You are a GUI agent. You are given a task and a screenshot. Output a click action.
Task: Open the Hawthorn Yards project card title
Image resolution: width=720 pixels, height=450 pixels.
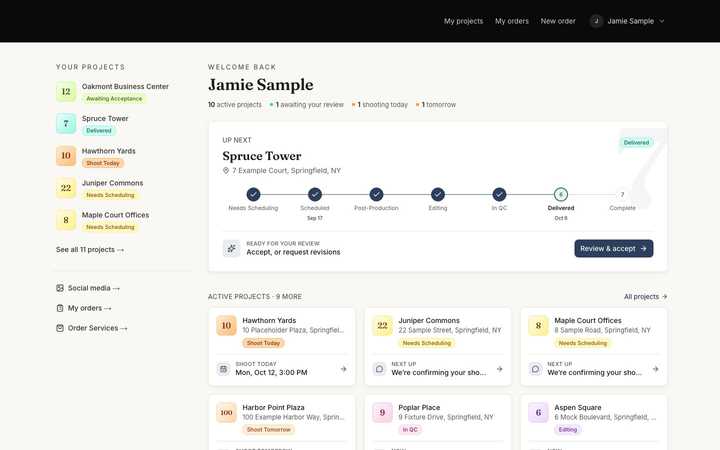point(269,321)
